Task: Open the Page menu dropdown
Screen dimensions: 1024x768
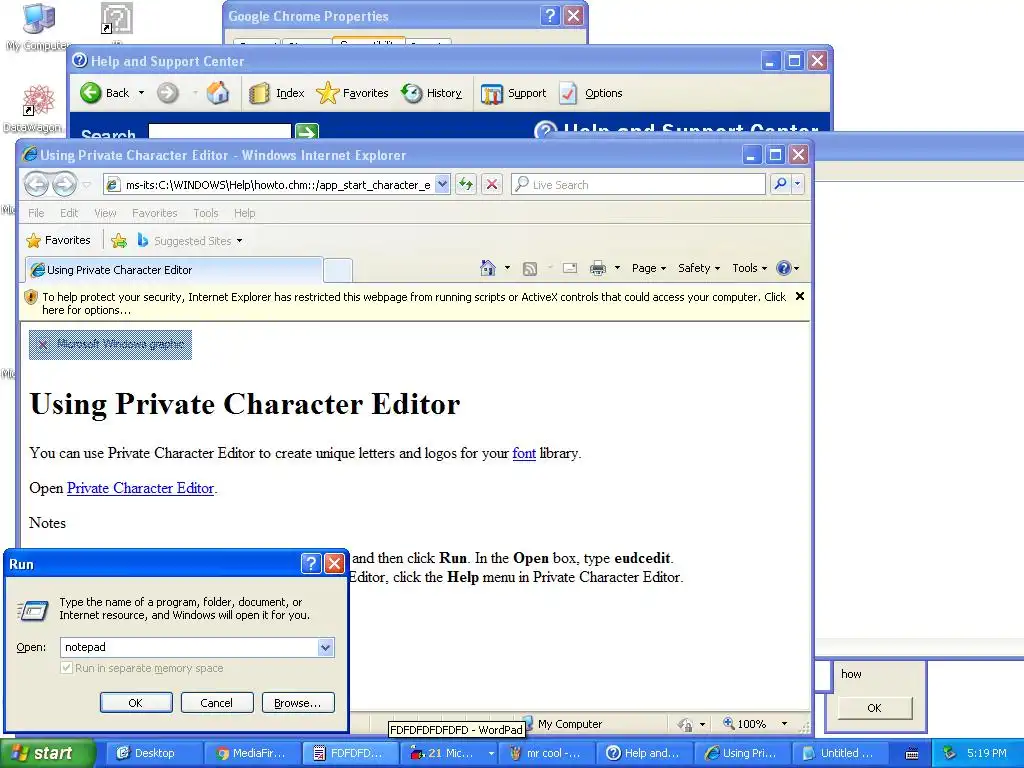Action: (648, 268)
